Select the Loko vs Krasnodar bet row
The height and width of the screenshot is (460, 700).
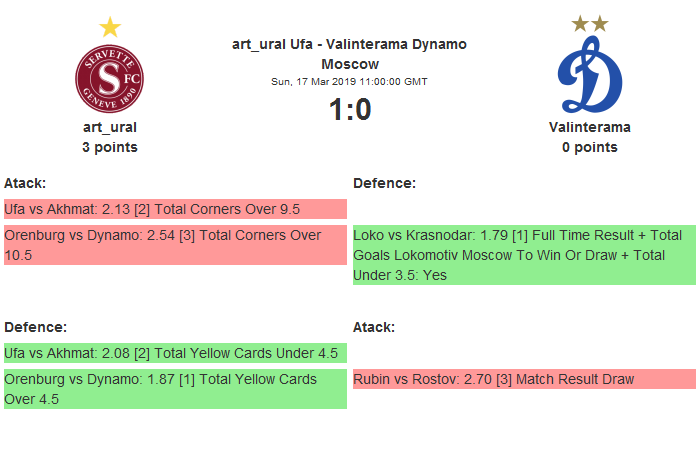click(x=524, y=255)
